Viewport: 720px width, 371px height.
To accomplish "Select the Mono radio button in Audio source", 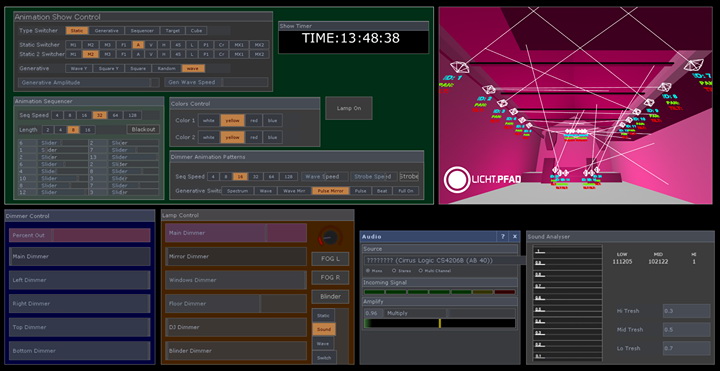I will pyautogui.click(x=368, y=270).
